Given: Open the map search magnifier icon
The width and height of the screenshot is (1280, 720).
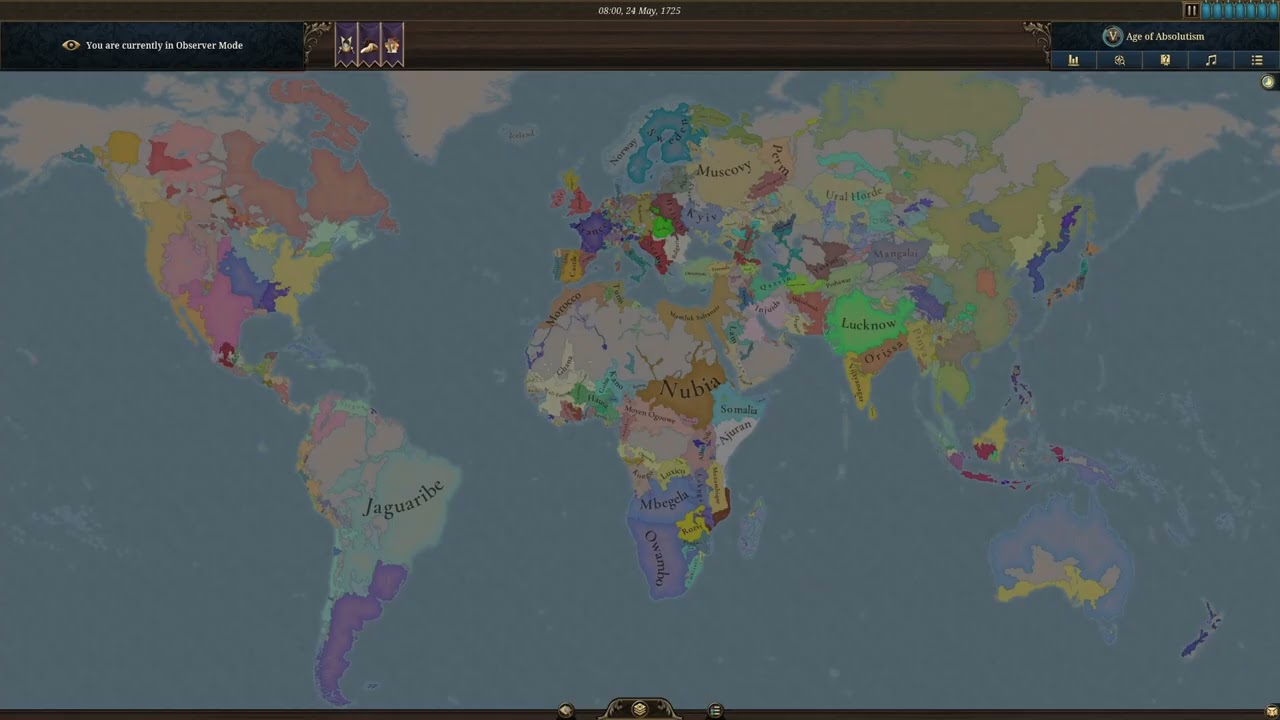Looking at the screenshot, I should click(1119, 60).
